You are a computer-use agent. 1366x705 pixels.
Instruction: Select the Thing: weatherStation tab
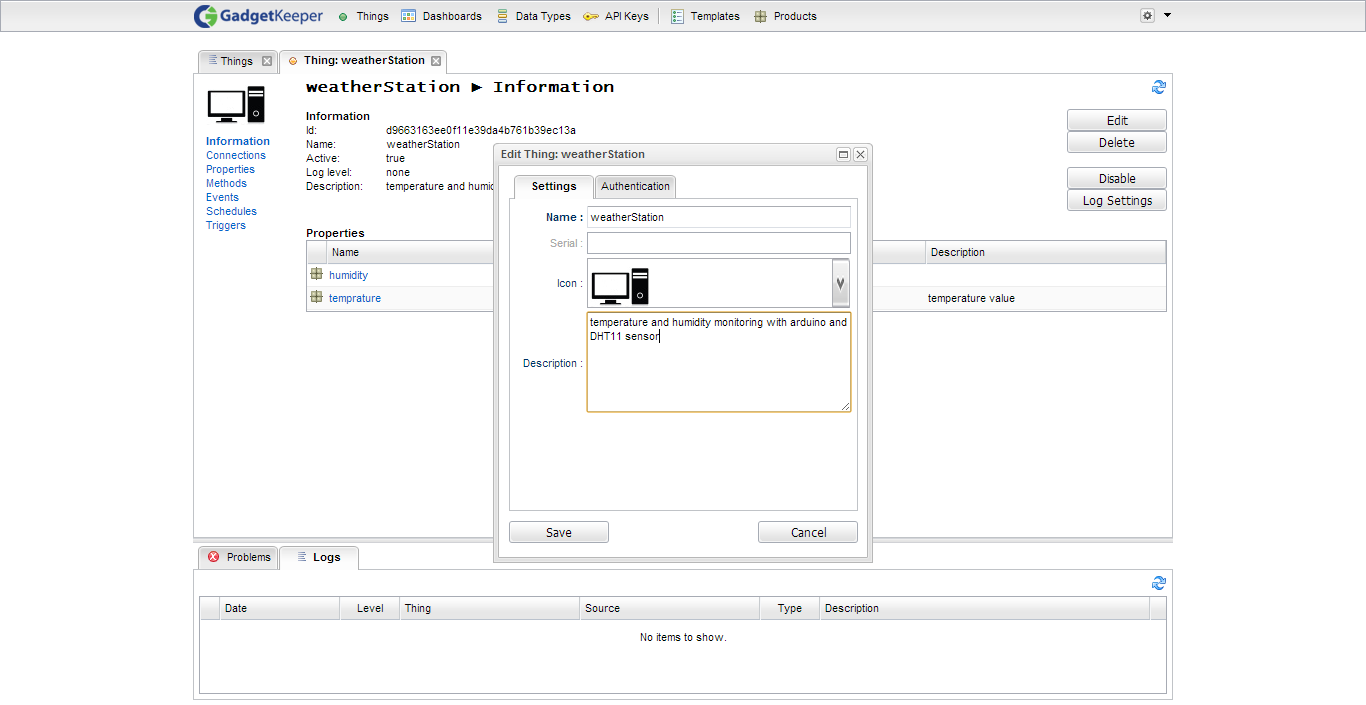click(364, 60)
